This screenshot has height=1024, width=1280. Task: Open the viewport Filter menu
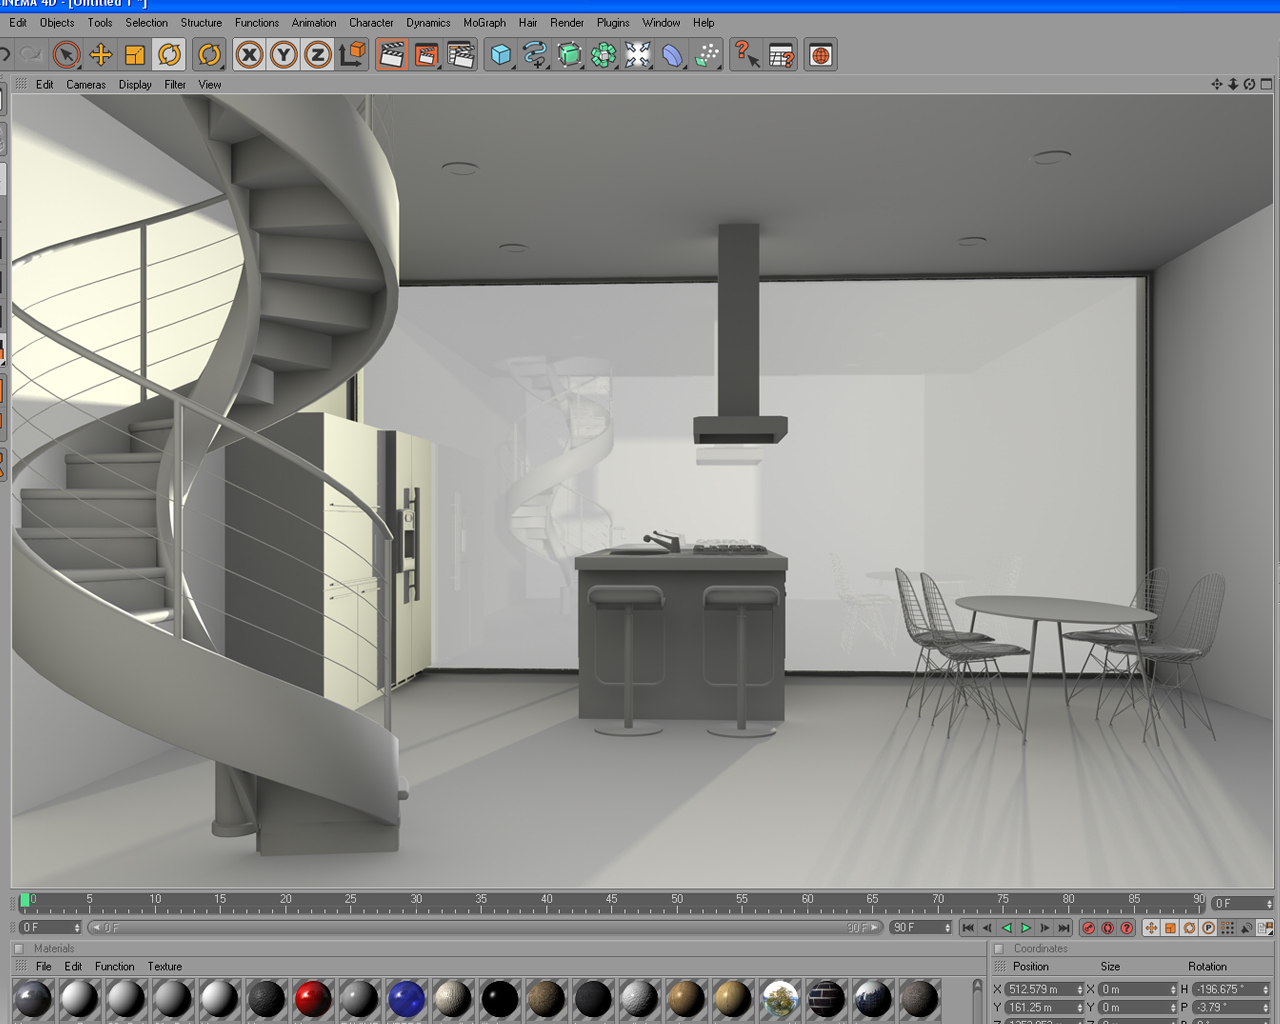pyautogui.click(x=175, y=85)
